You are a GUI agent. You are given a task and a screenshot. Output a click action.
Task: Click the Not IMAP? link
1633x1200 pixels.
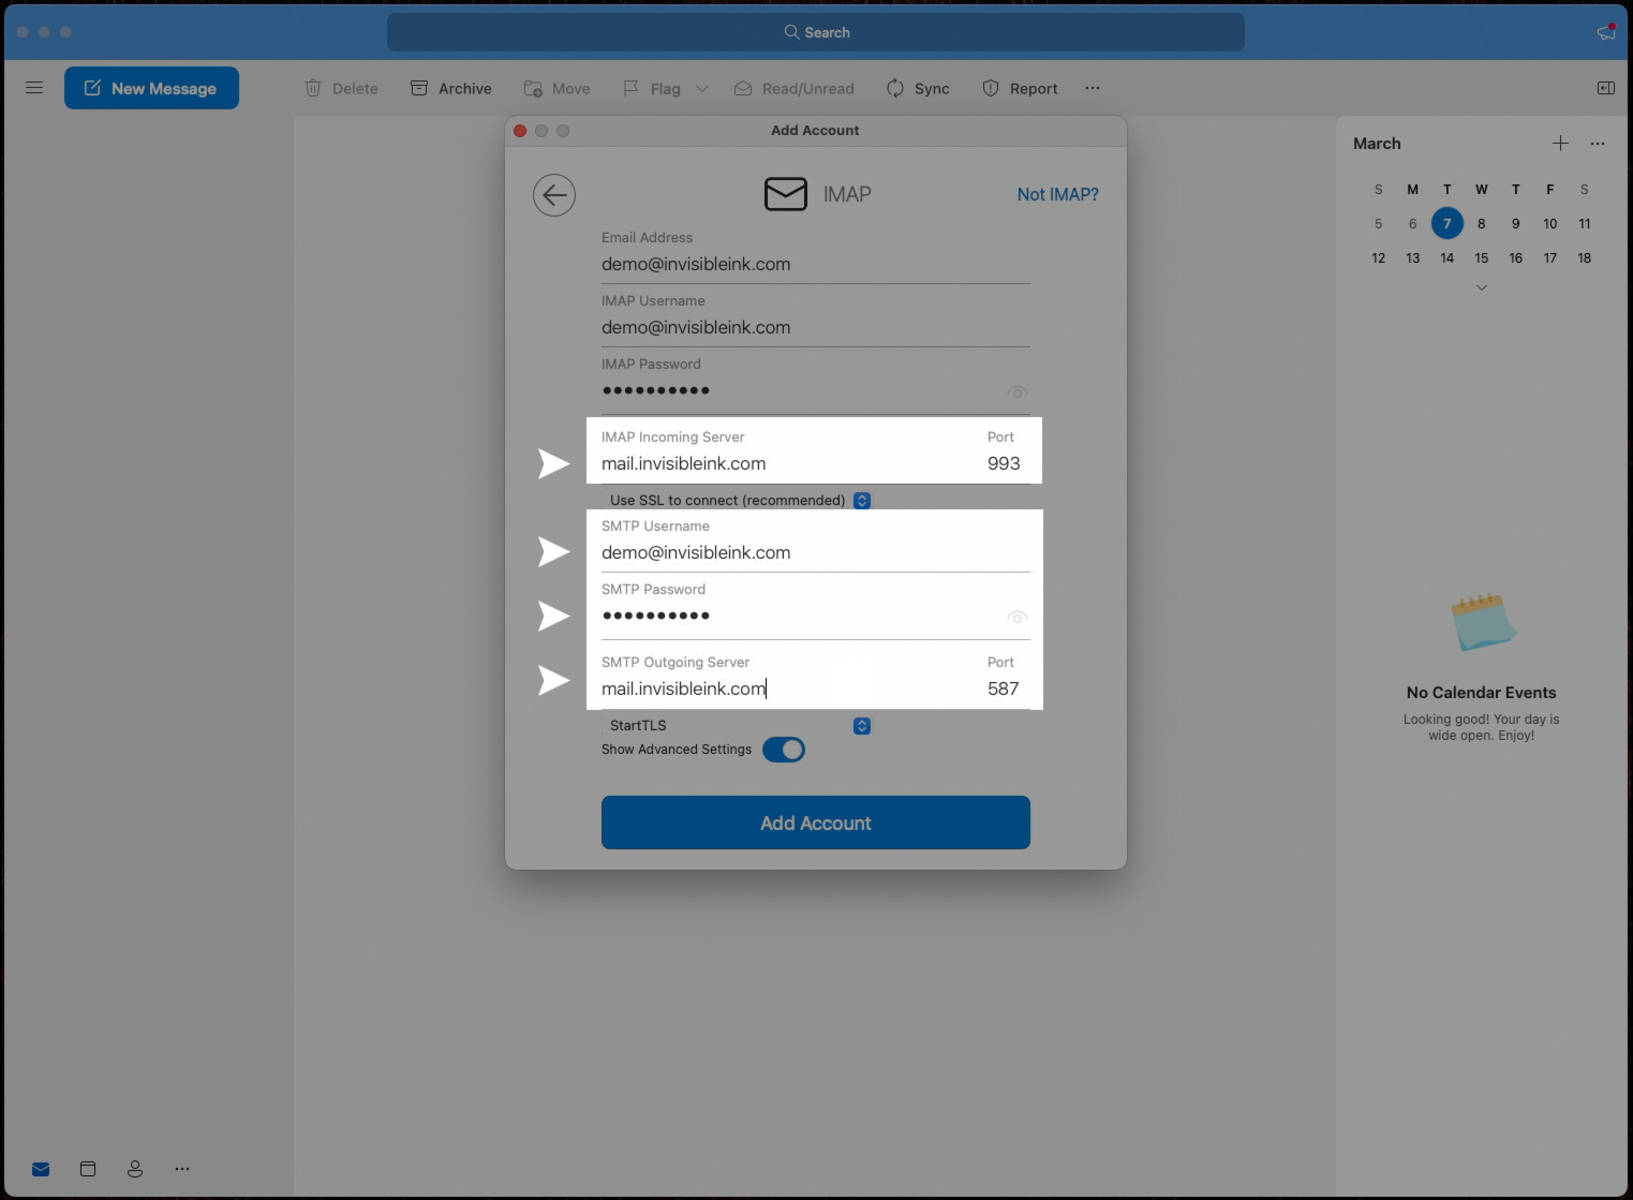(1057, 194)
